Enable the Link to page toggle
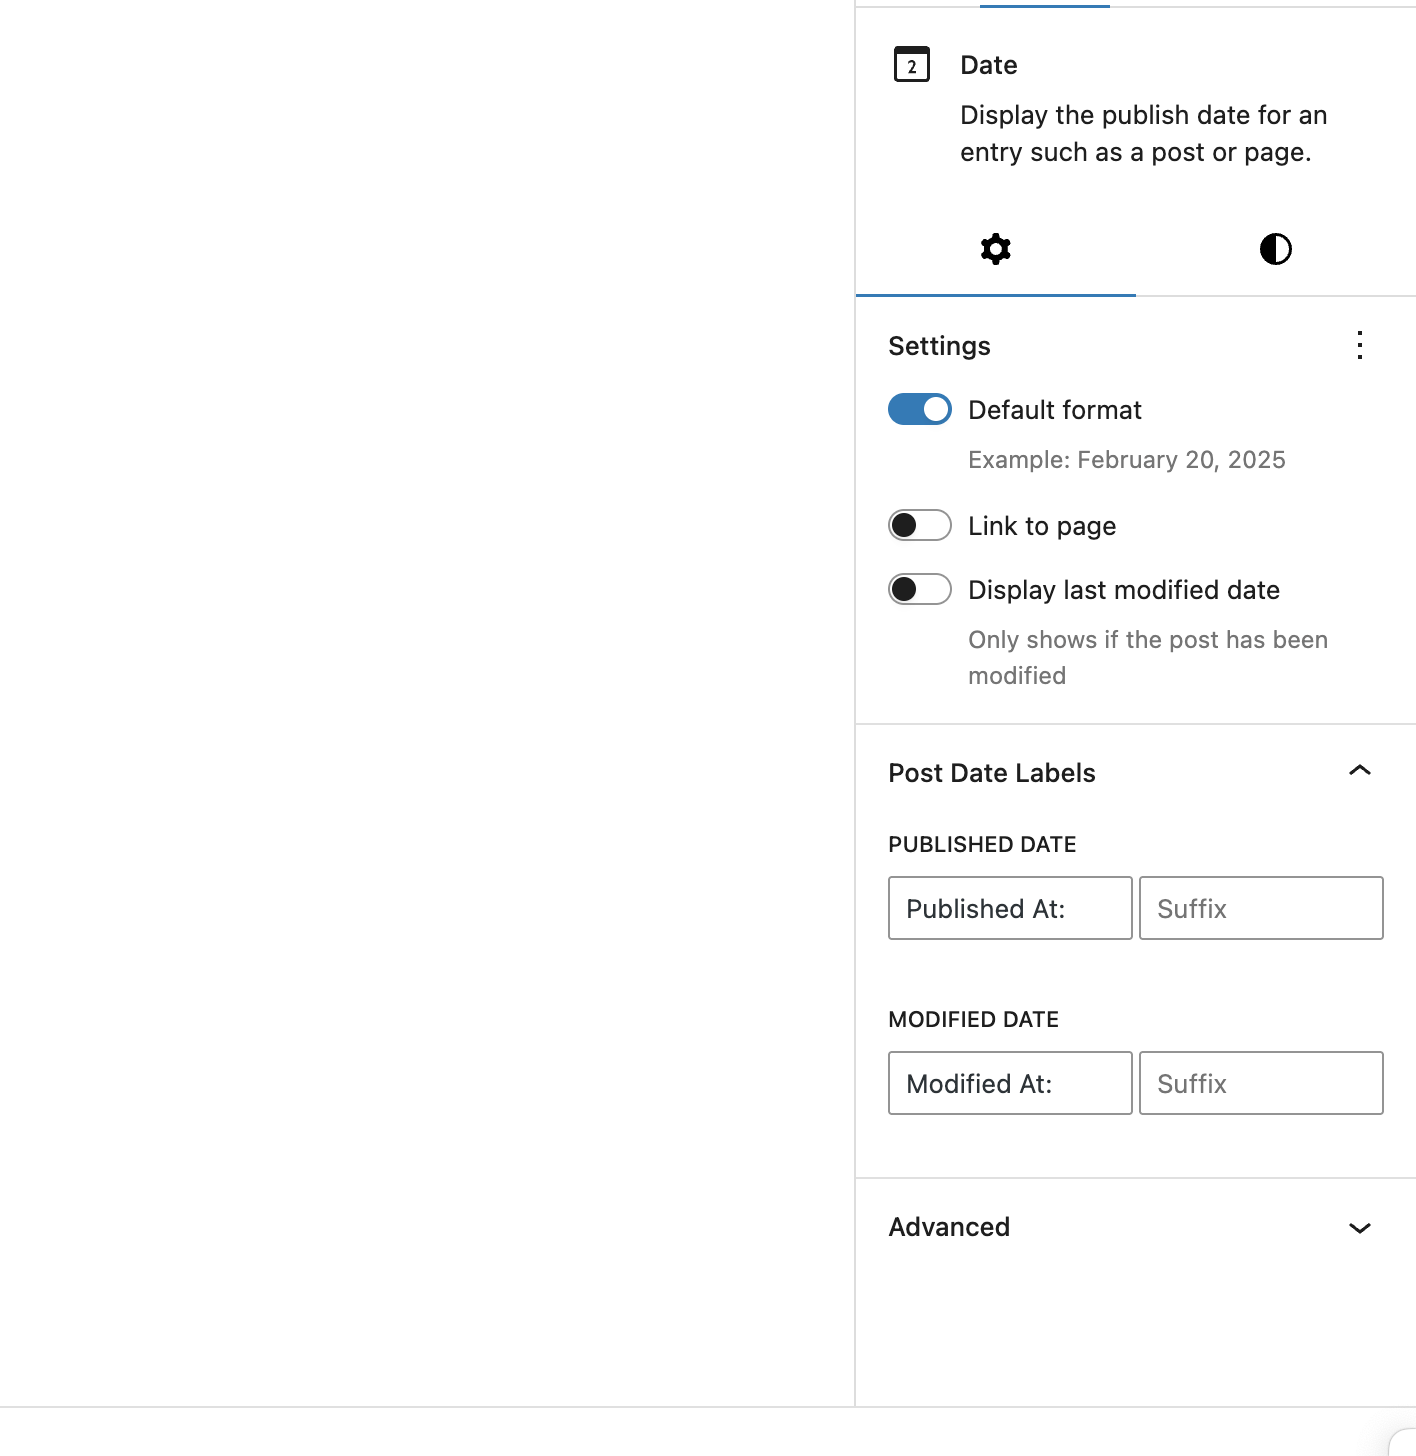Image resolution: width=1416 pixels, height=1456 pixels. [x=920, y=525]
